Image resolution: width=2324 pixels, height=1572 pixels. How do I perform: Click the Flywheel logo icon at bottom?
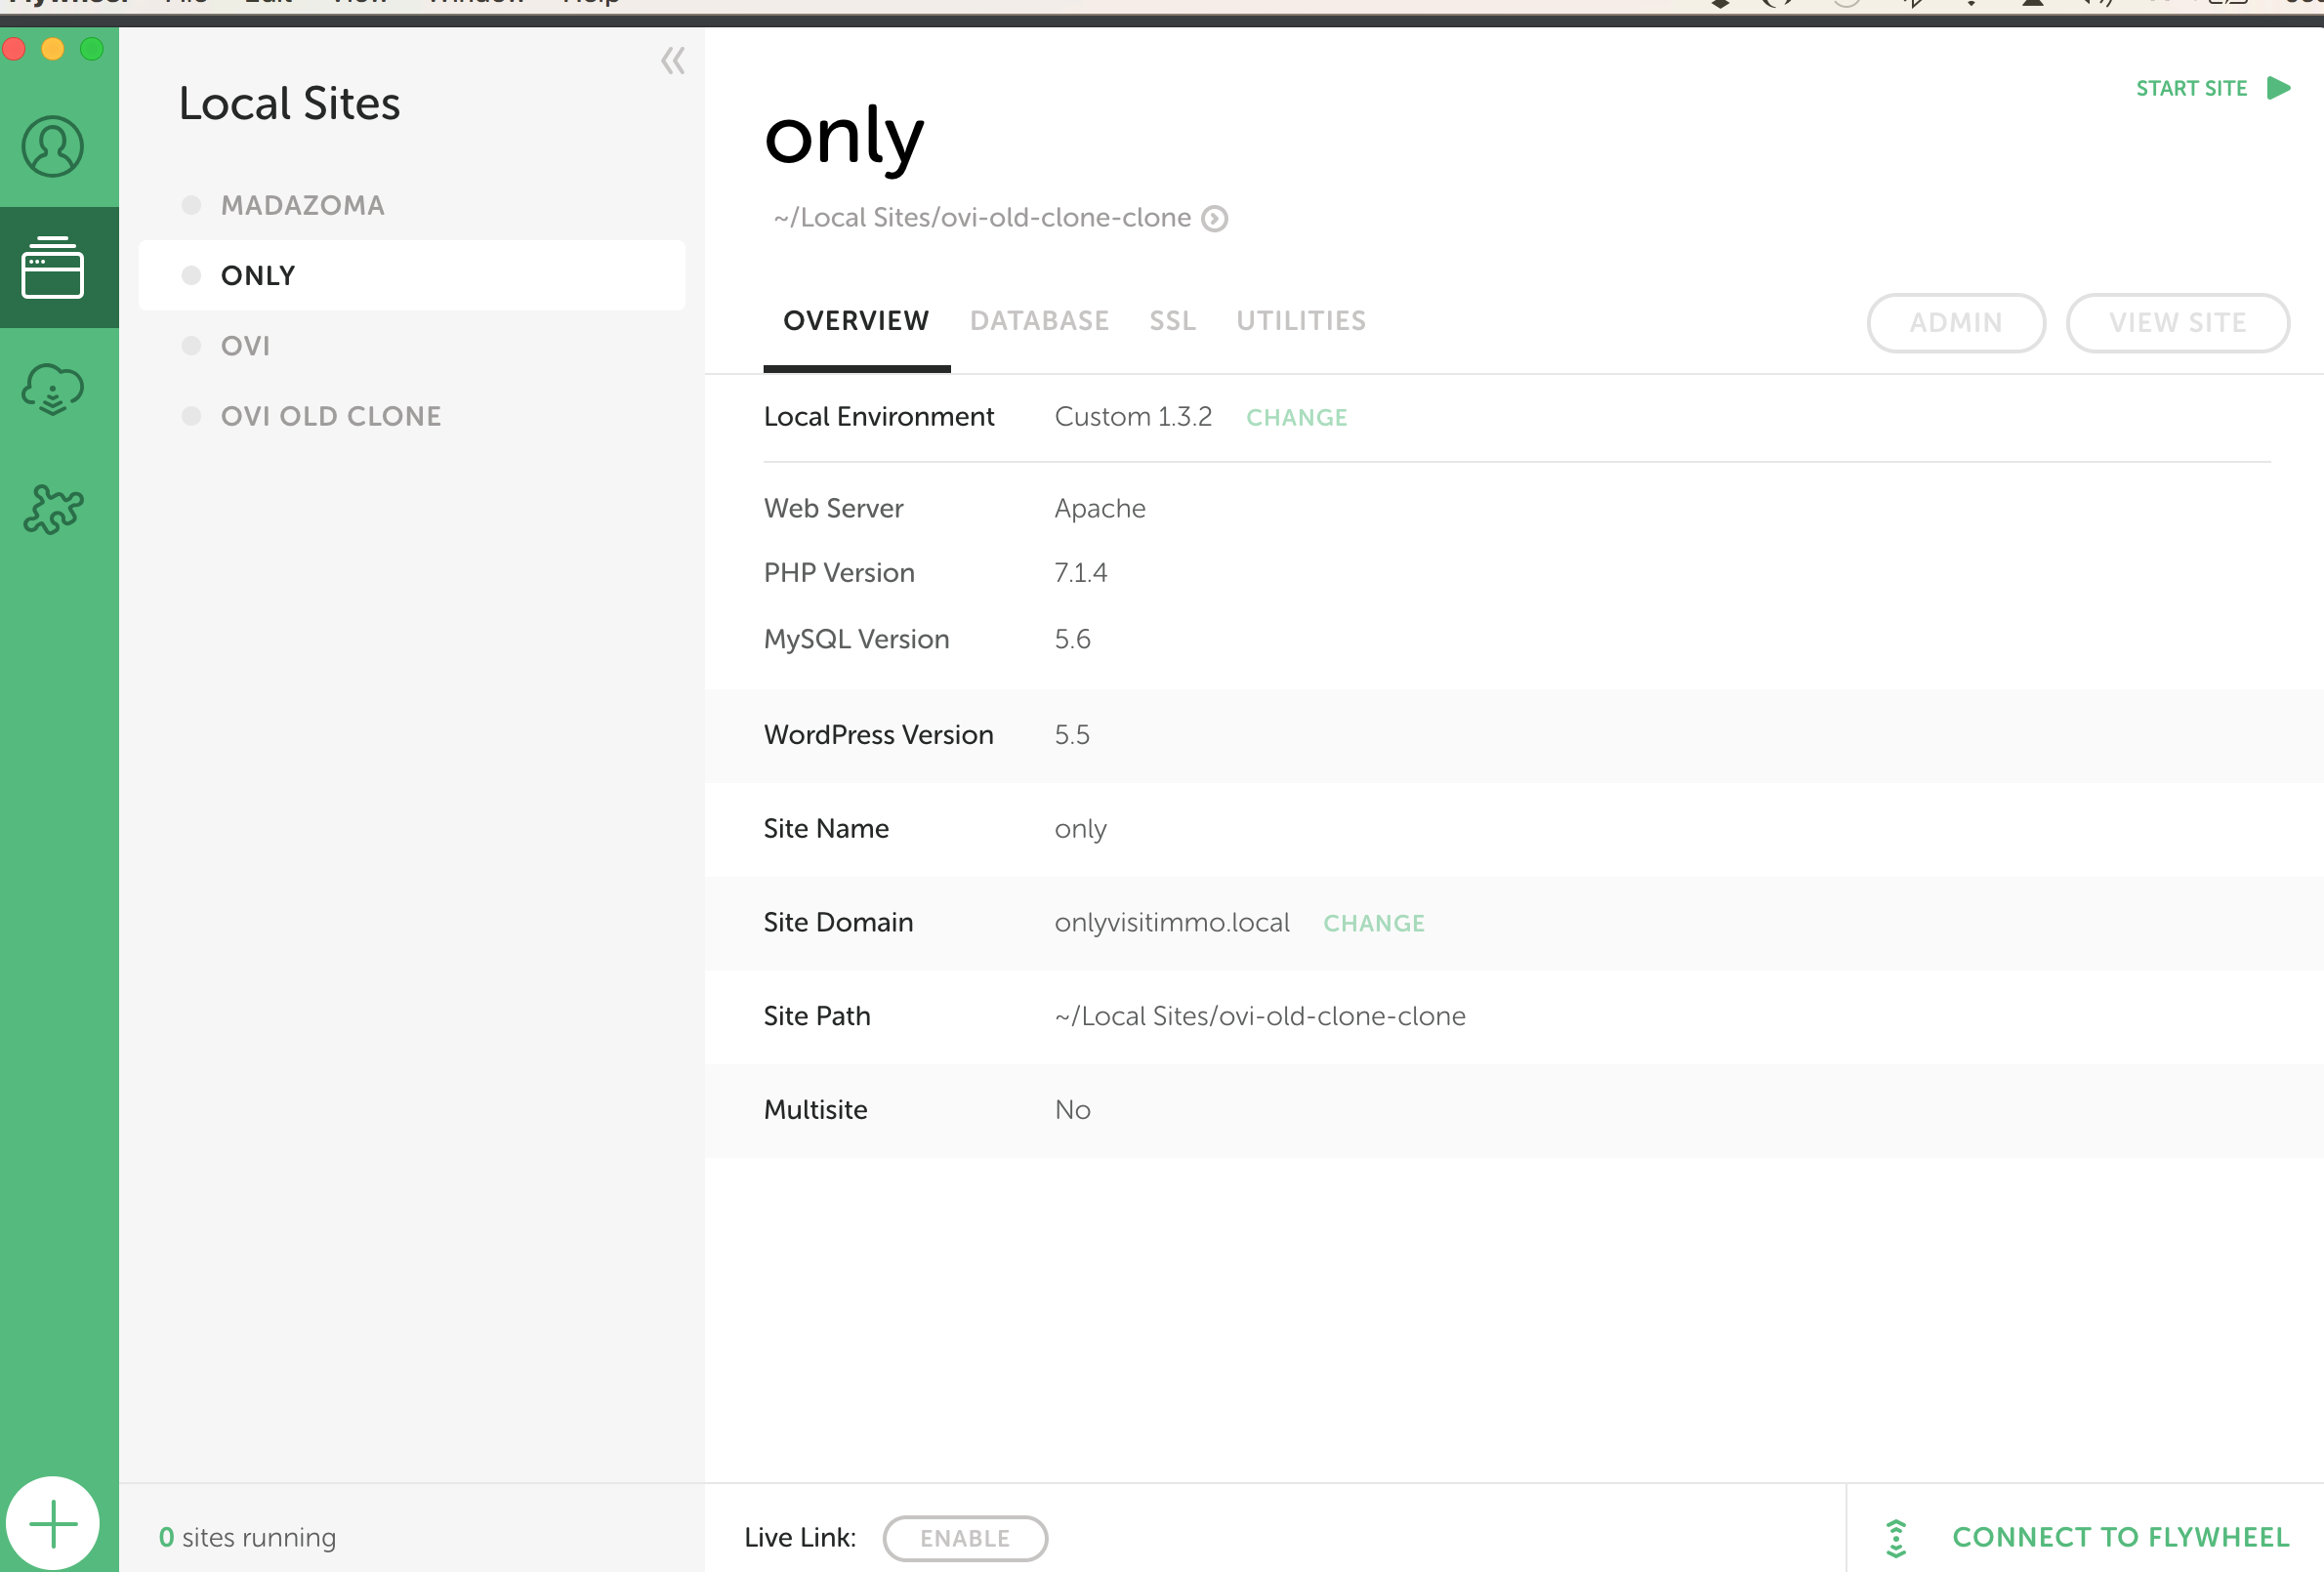[1895, 1538]
